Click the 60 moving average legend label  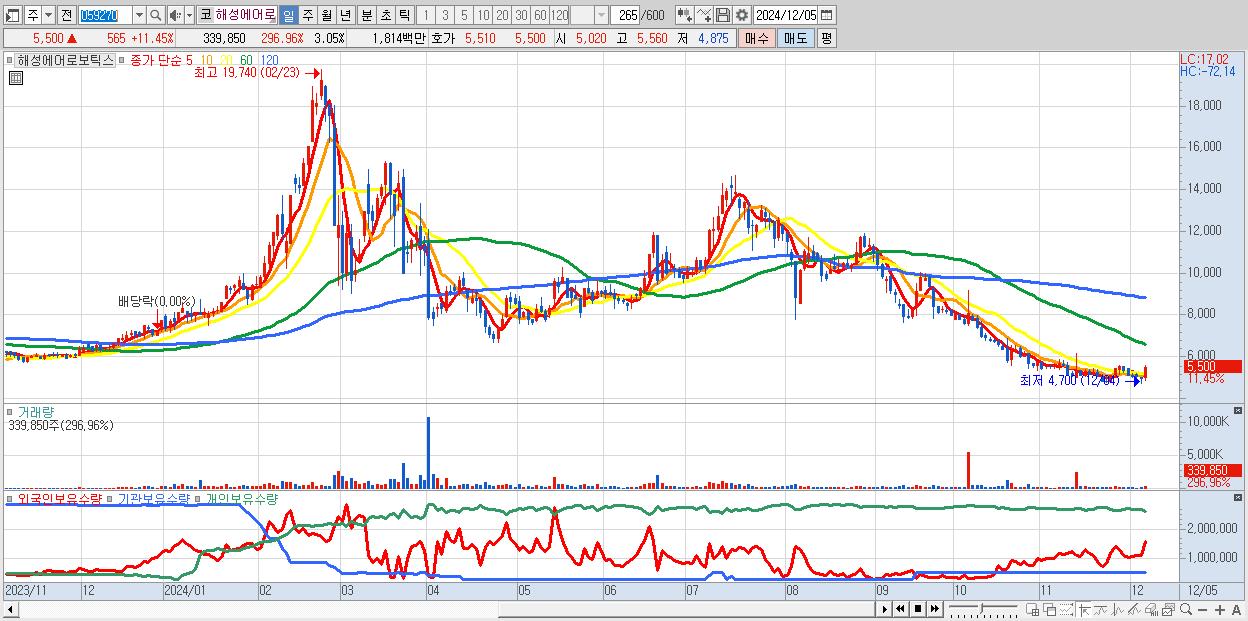point(246,60)
